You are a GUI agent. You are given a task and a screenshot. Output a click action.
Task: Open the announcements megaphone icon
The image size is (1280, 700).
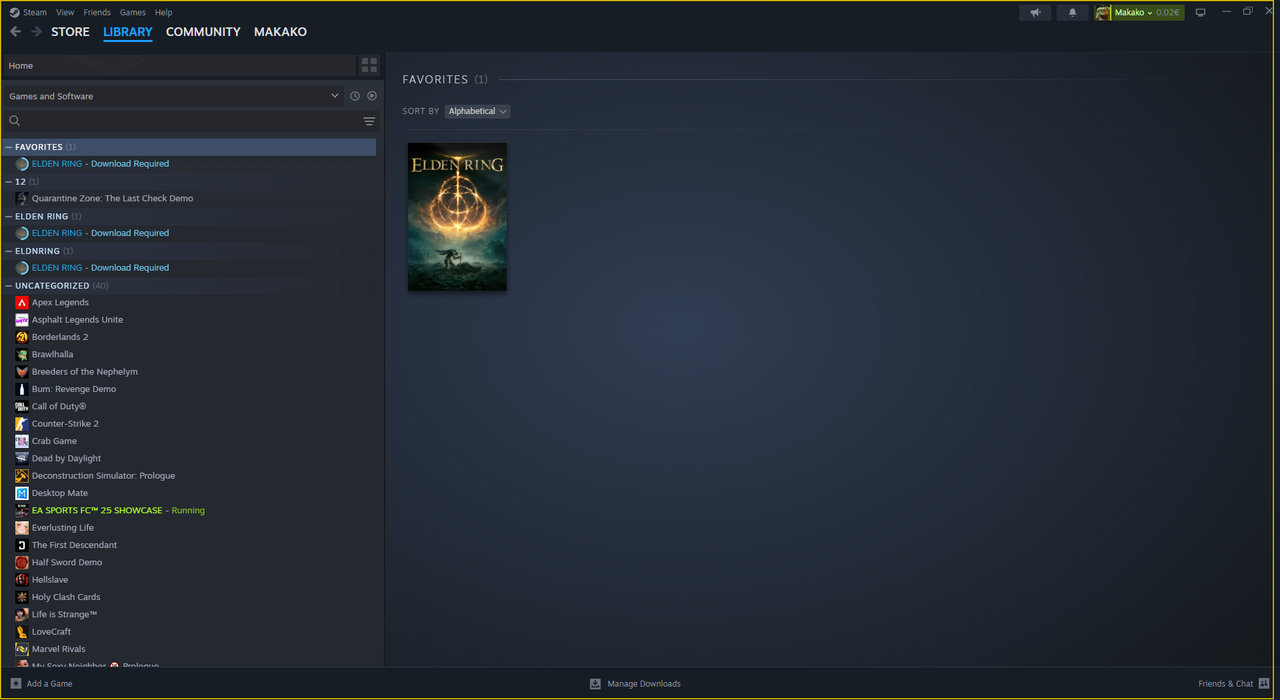[1035, 12]
